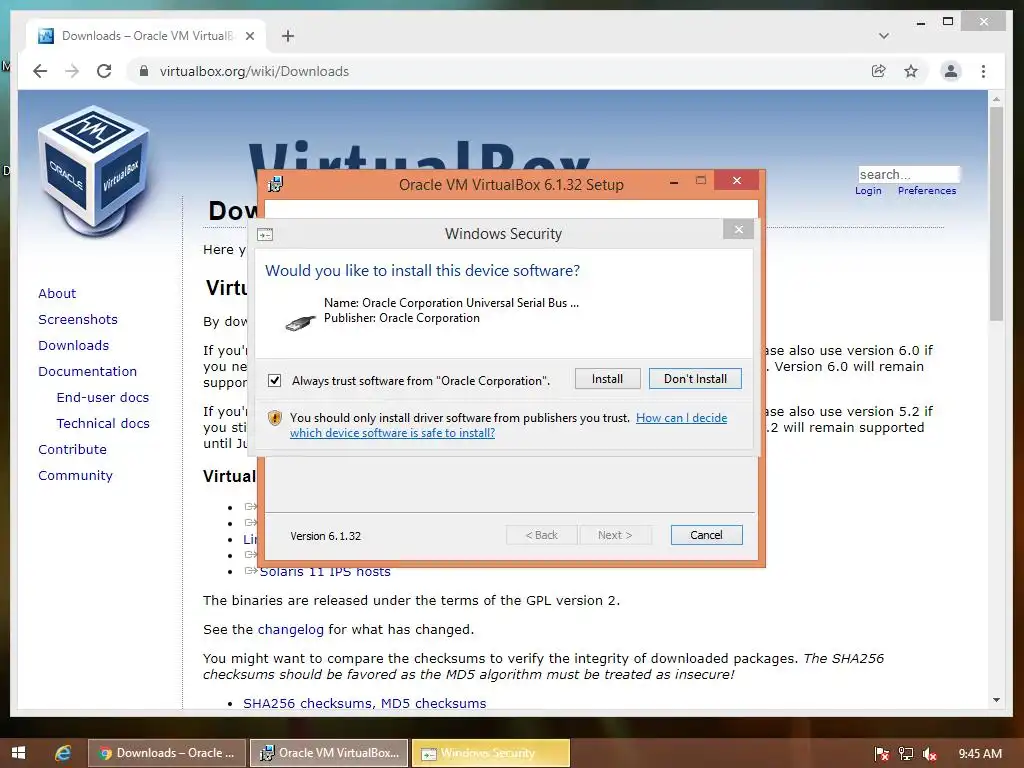The image size is (1024, 768).
Task: Share this page via the share icon
Action: pyautogui.click(x=879, y=71)
